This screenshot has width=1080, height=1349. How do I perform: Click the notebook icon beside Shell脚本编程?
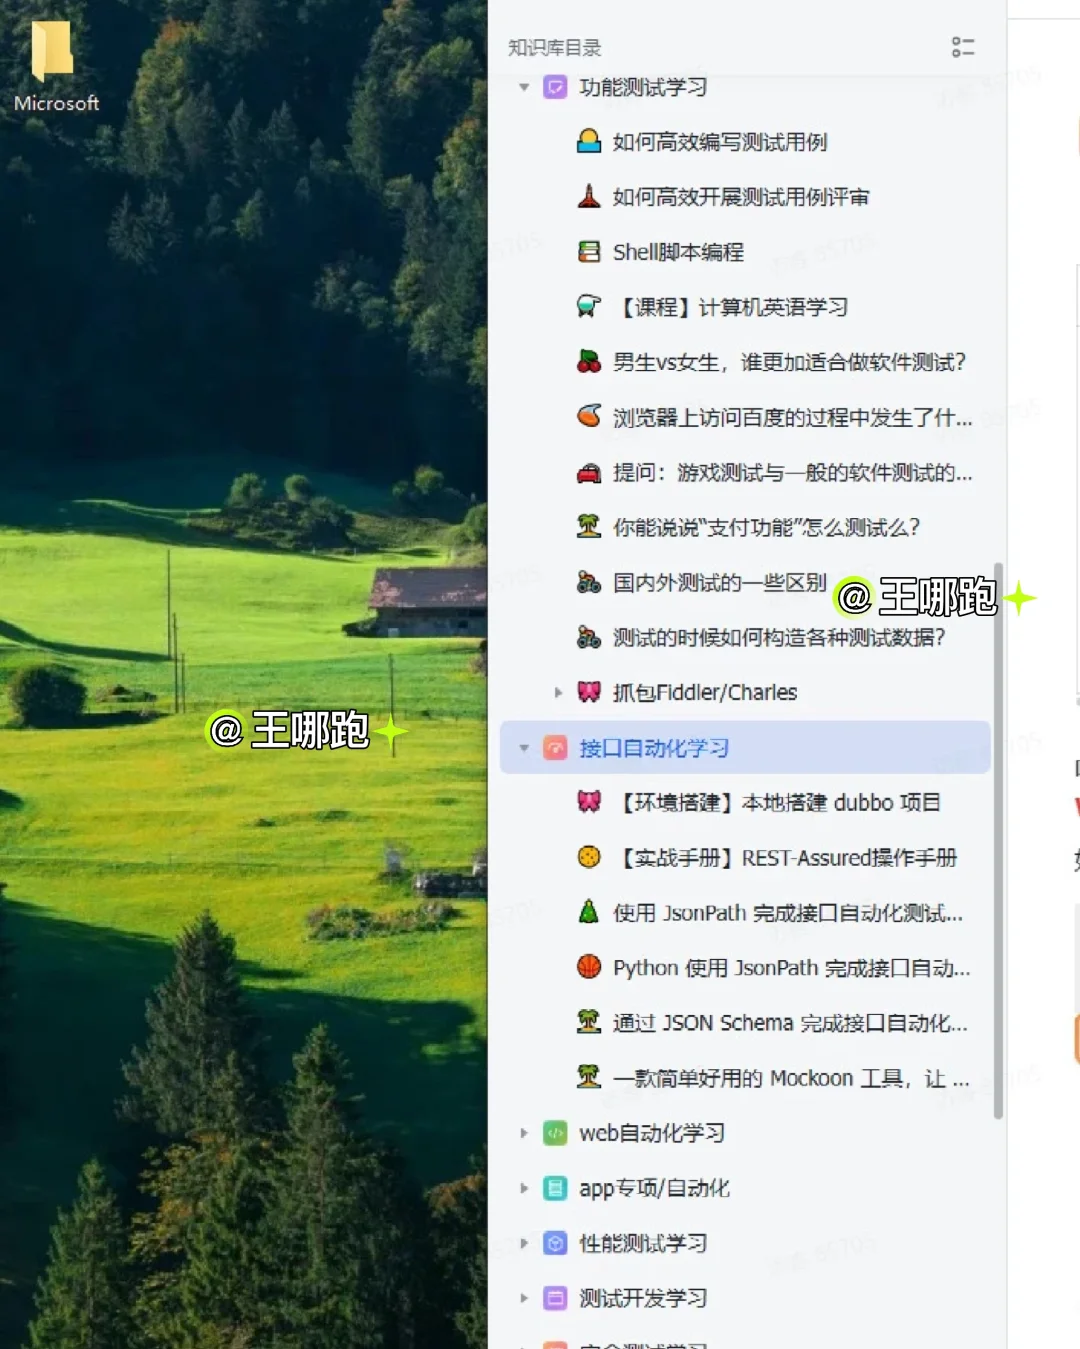click(x=591, y=251)
